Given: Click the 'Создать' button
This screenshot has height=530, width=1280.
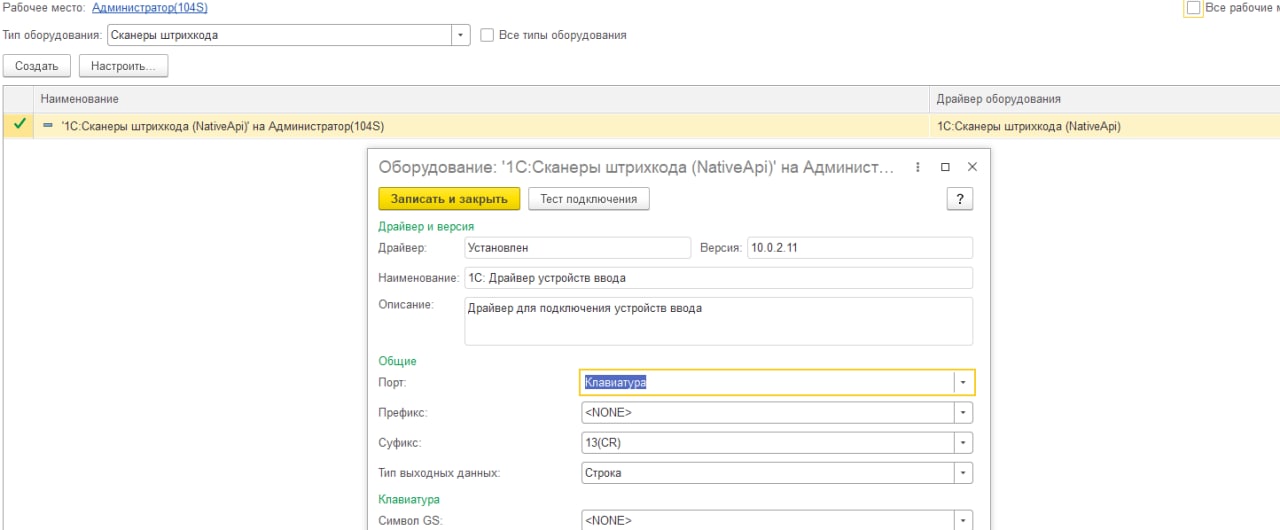Looking at the screenshot, I should [x=37, y=66].
